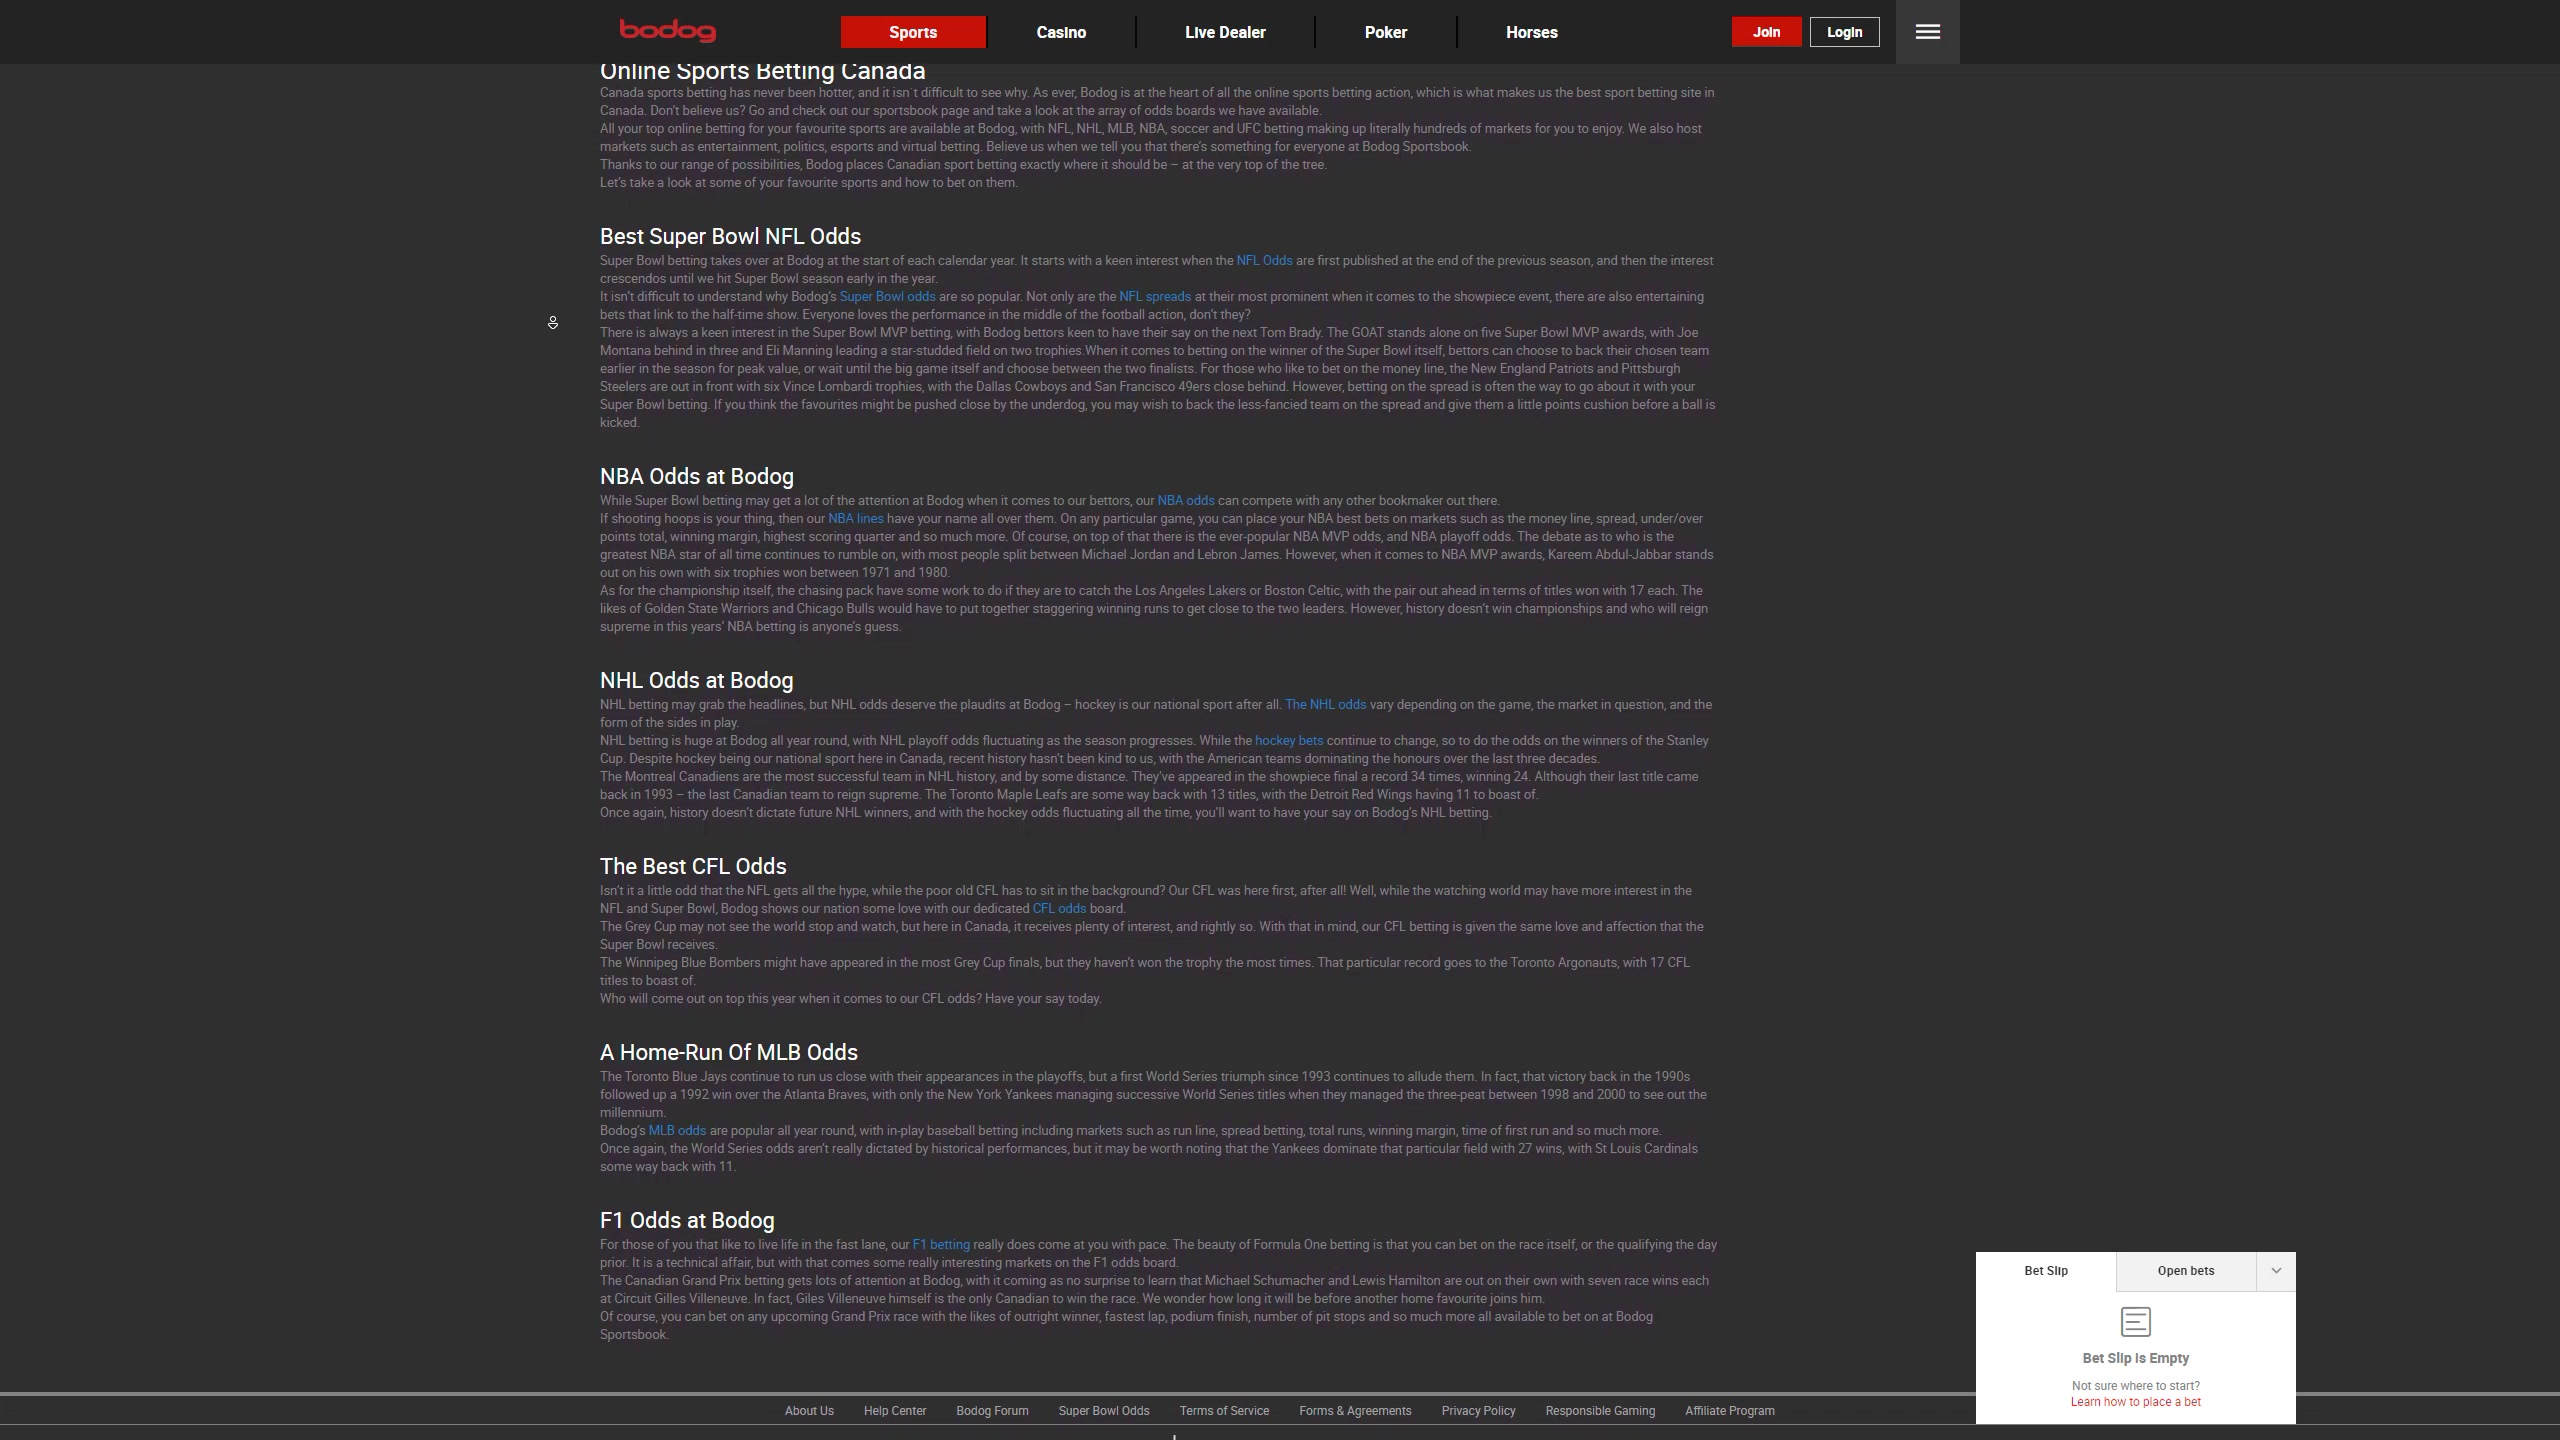
Task: Open the NFL Odds link
Action: point(1264,261)
